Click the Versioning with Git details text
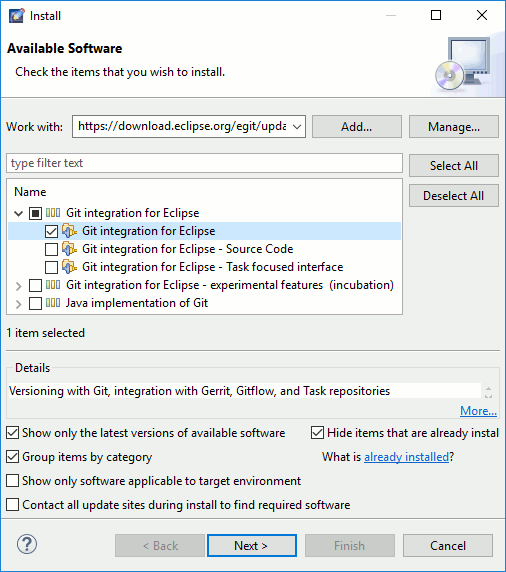The height and width of the screenshot is (572, 506). pyautogui.click(x=200, y=391)
